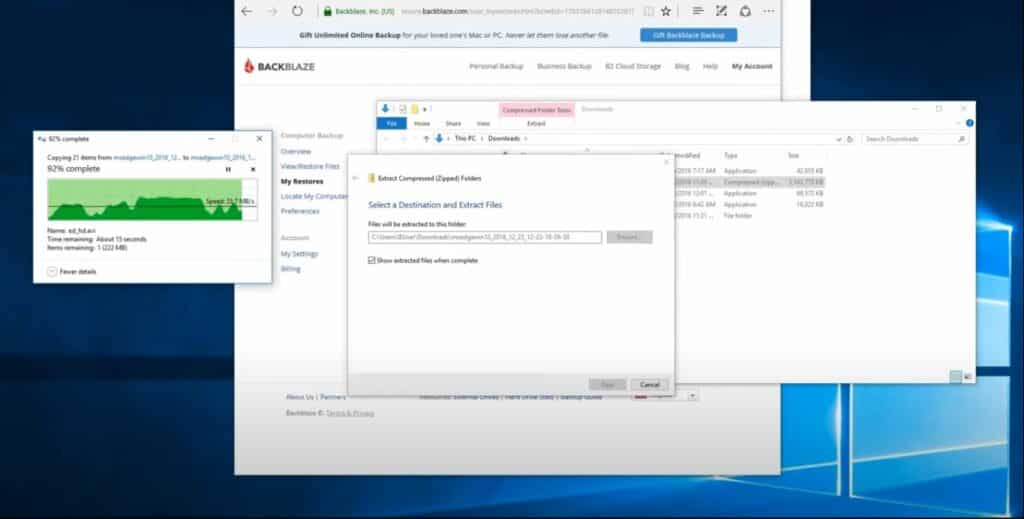Sort files by the Type column
Screen dimensions: 1024x519
tap(730, 156)
